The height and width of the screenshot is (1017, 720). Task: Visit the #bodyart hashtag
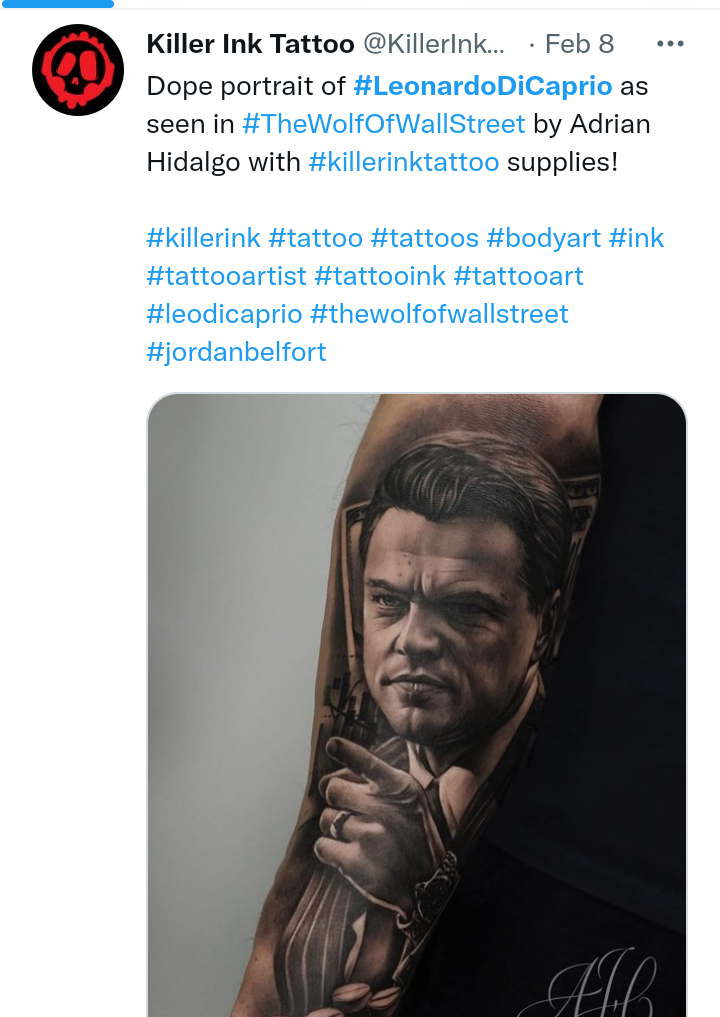click(x=544, y=238)
